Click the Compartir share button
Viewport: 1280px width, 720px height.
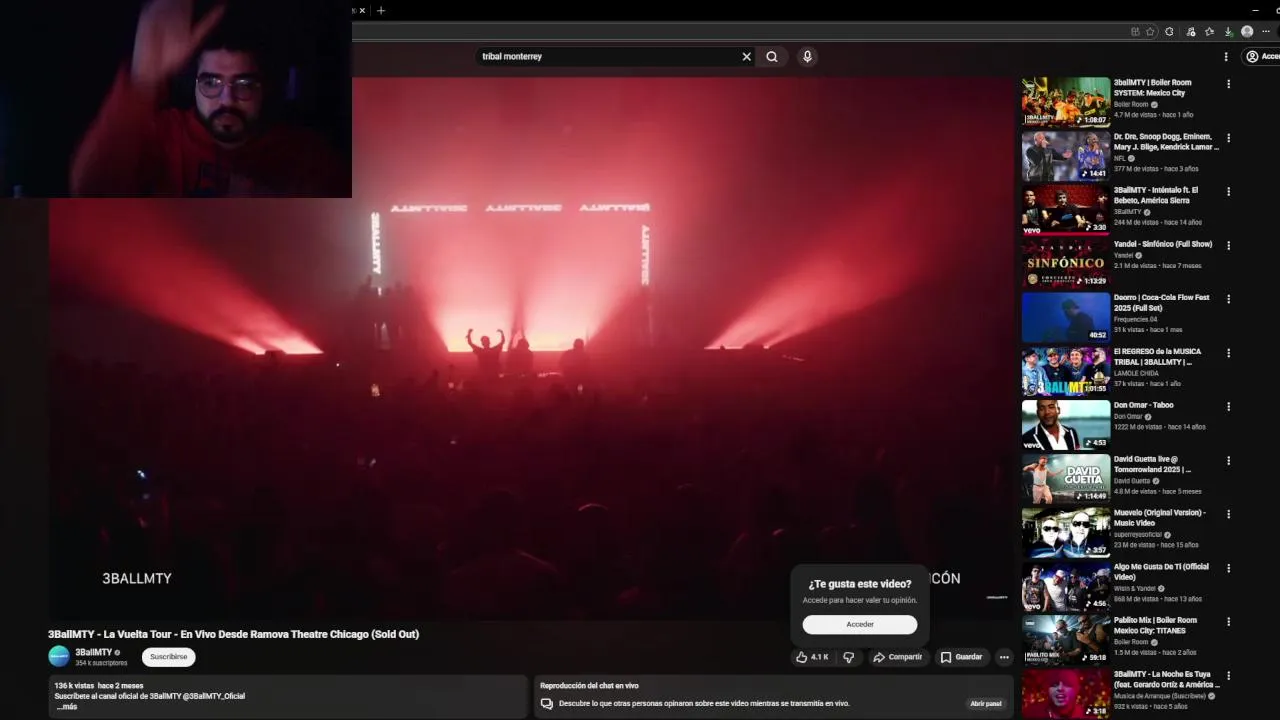pos(897,657)
